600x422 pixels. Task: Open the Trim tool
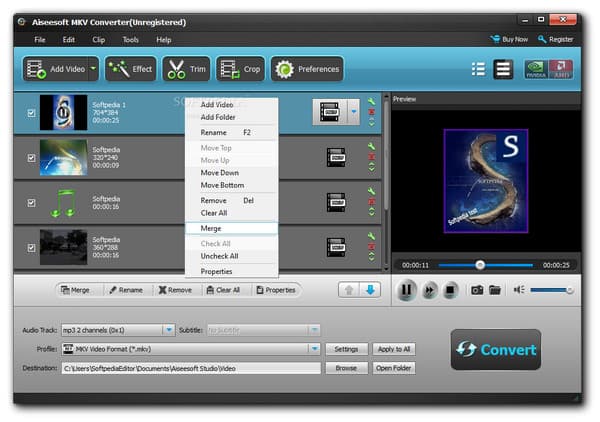[186, 69]
